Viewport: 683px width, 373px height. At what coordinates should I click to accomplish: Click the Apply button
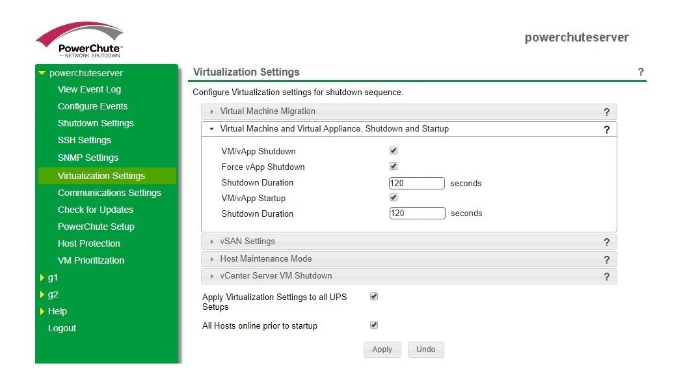click(382, 349)
